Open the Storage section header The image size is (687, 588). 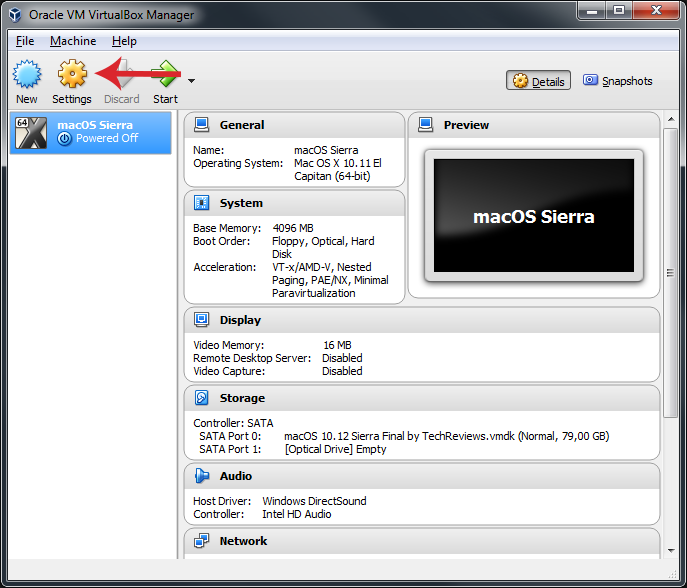(422, 398)
